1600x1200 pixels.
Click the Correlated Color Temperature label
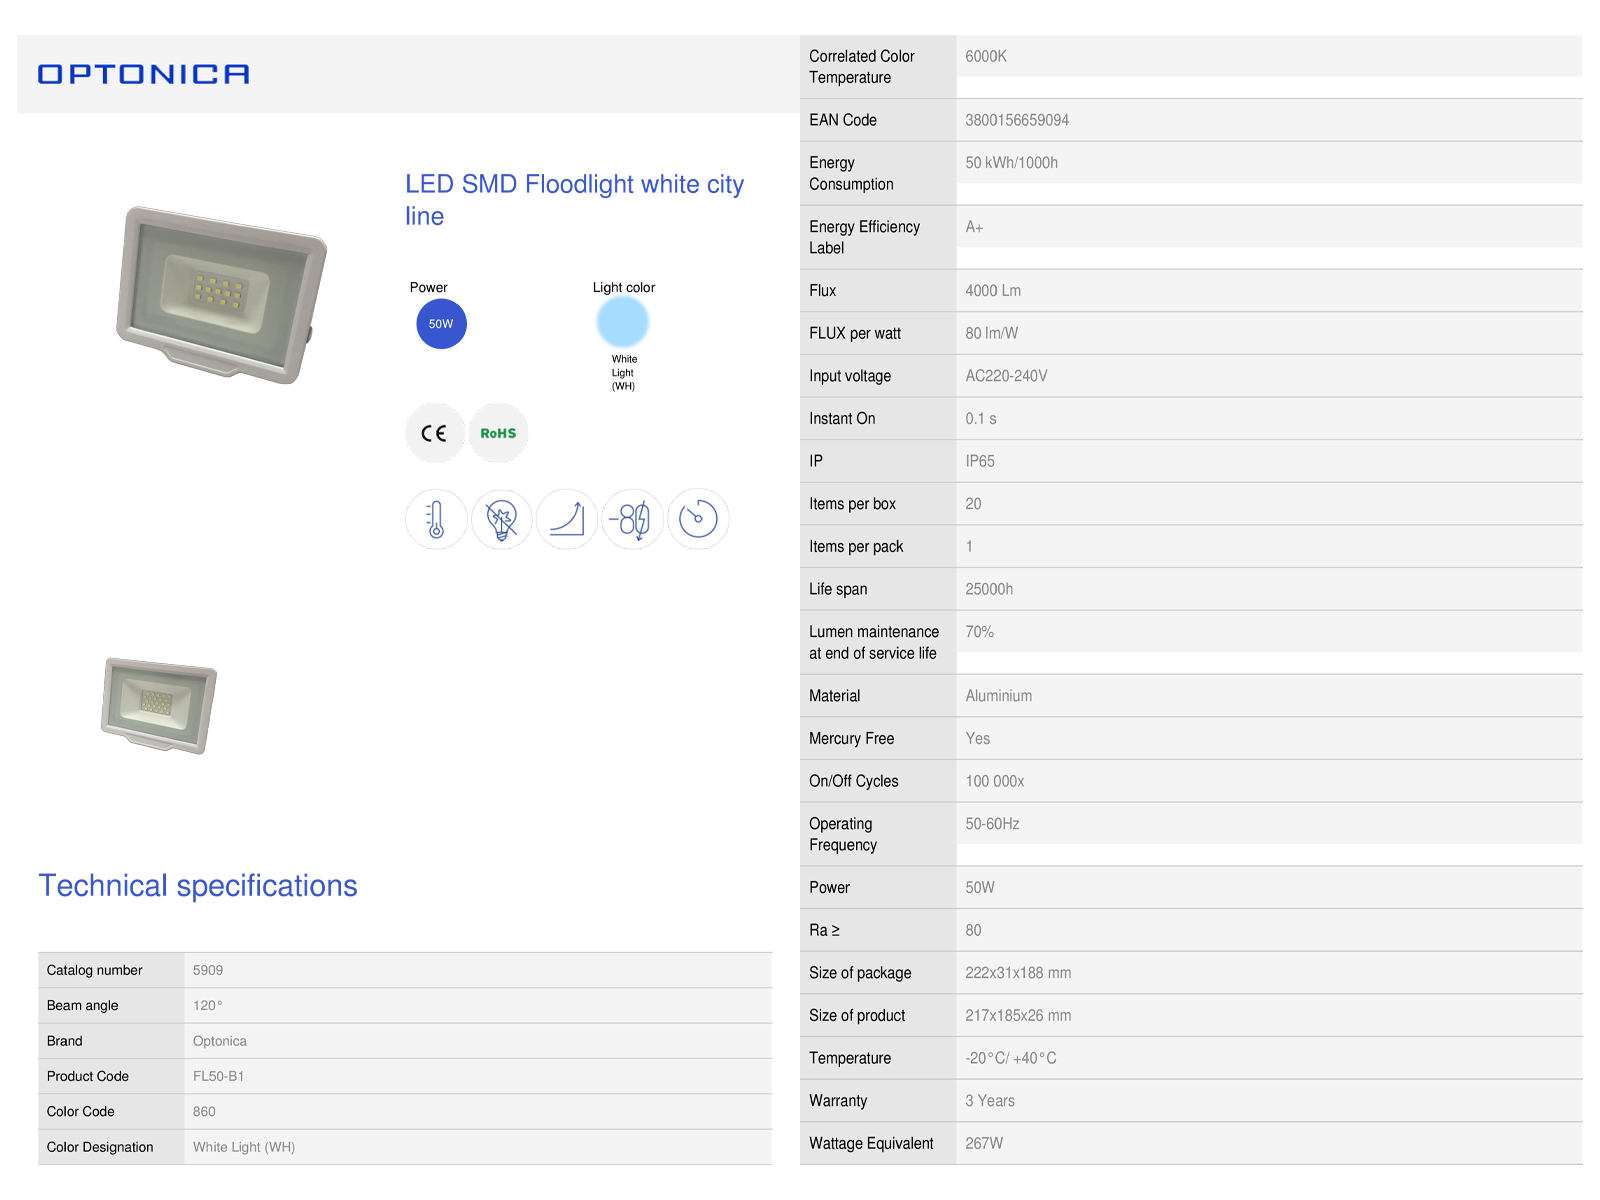pyautogui.click(x=862, y=67)
